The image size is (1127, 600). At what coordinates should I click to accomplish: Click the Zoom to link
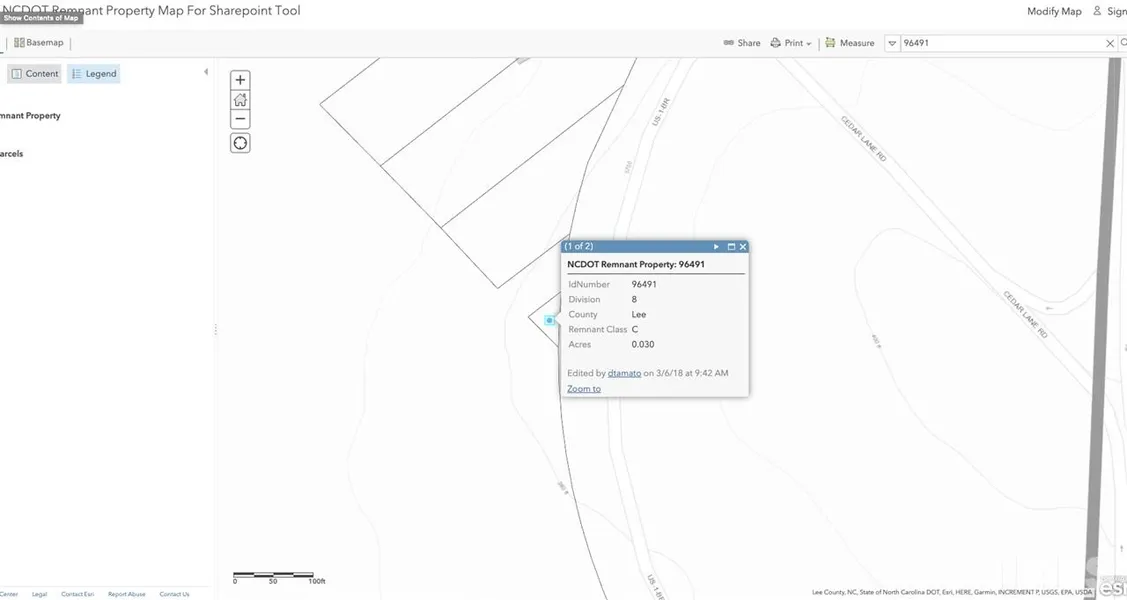point(584,389)
